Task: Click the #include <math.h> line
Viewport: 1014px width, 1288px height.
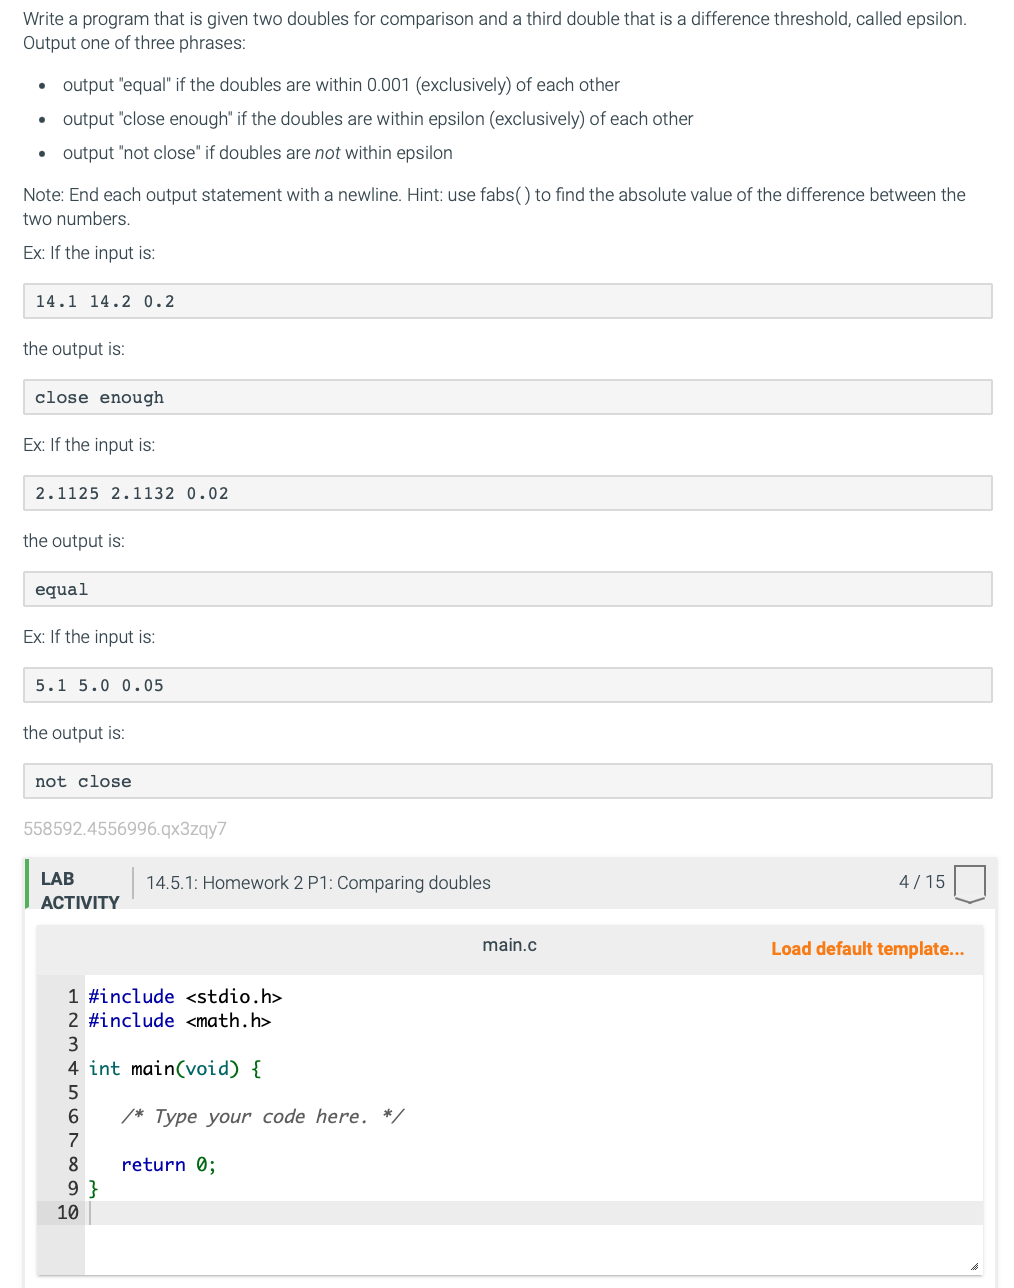Action: pos(178,1020)
